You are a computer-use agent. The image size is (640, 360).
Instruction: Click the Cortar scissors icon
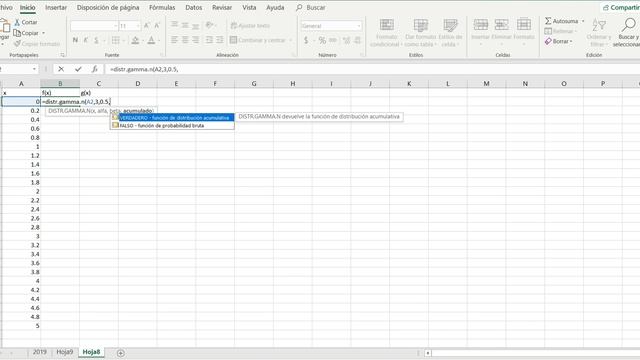17,22
